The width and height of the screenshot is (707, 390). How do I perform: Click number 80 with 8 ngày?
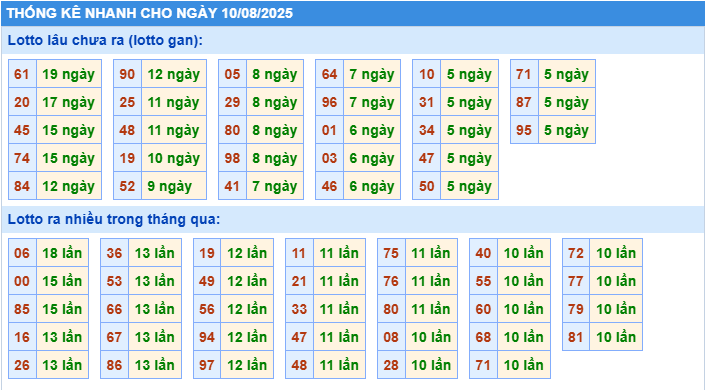point(233,130)
